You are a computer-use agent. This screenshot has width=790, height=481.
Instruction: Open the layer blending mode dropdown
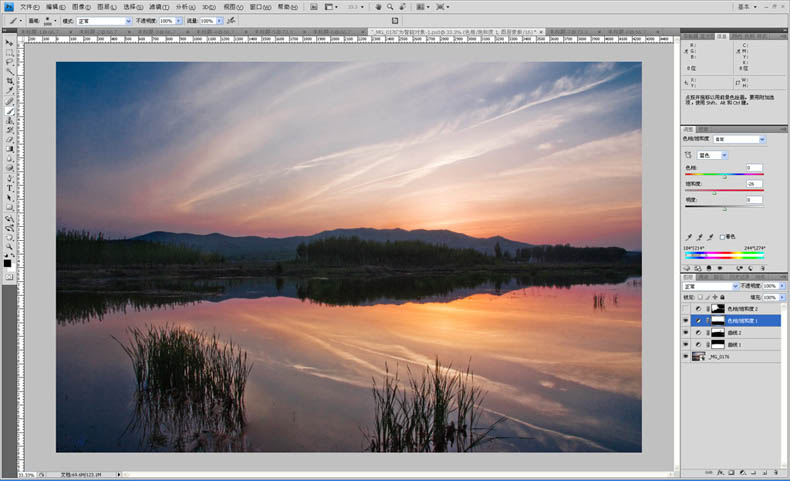710,286
